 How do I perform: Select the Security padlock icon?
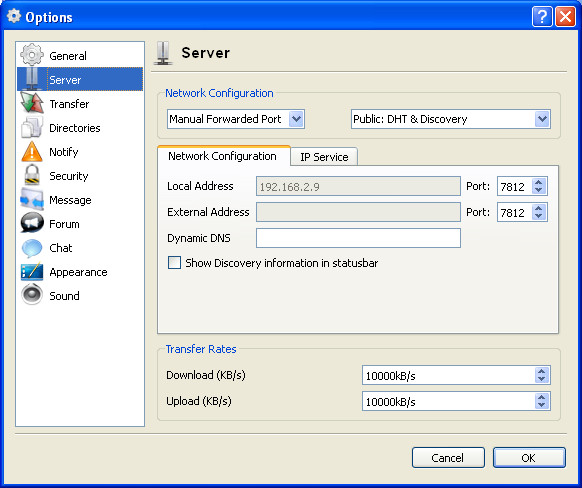[32, 175]
